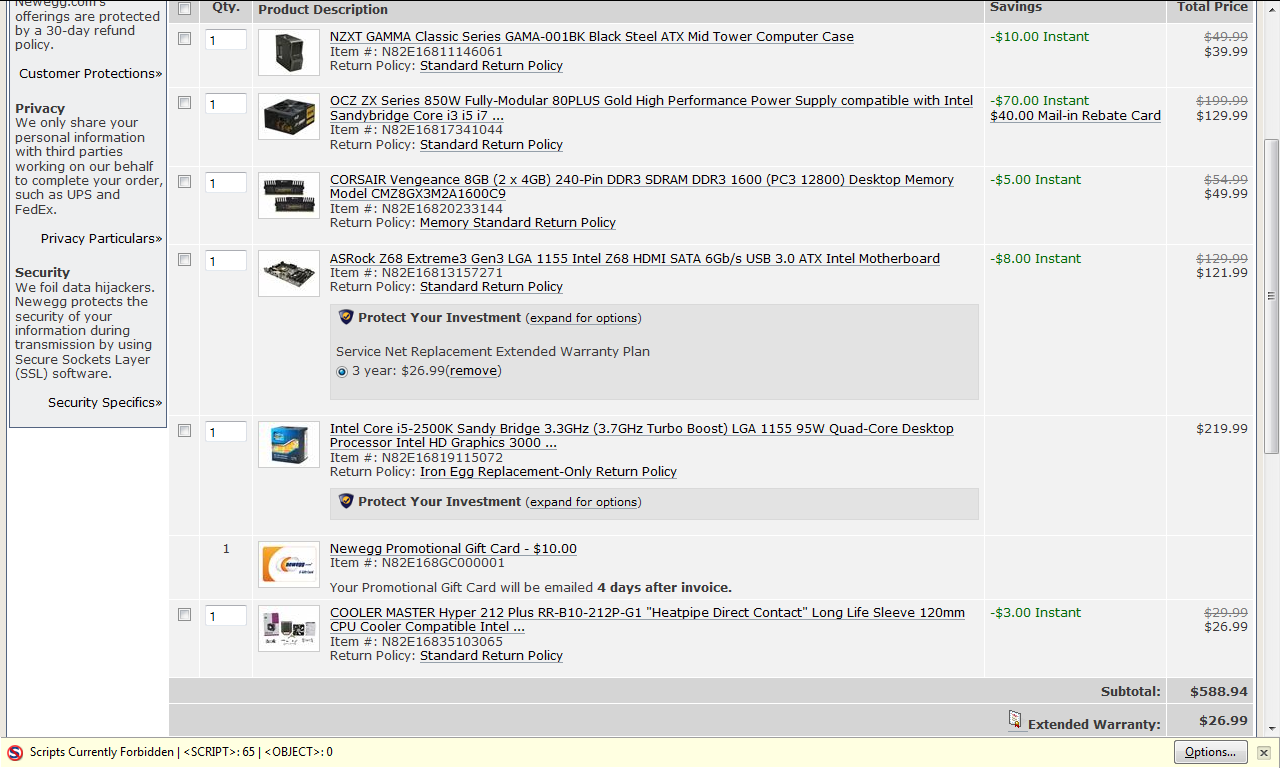Image resolution: width=1280 pixels, height=768 pixels.
Task: Click the Extended Warranty document icon
Action: point(1015,720)
